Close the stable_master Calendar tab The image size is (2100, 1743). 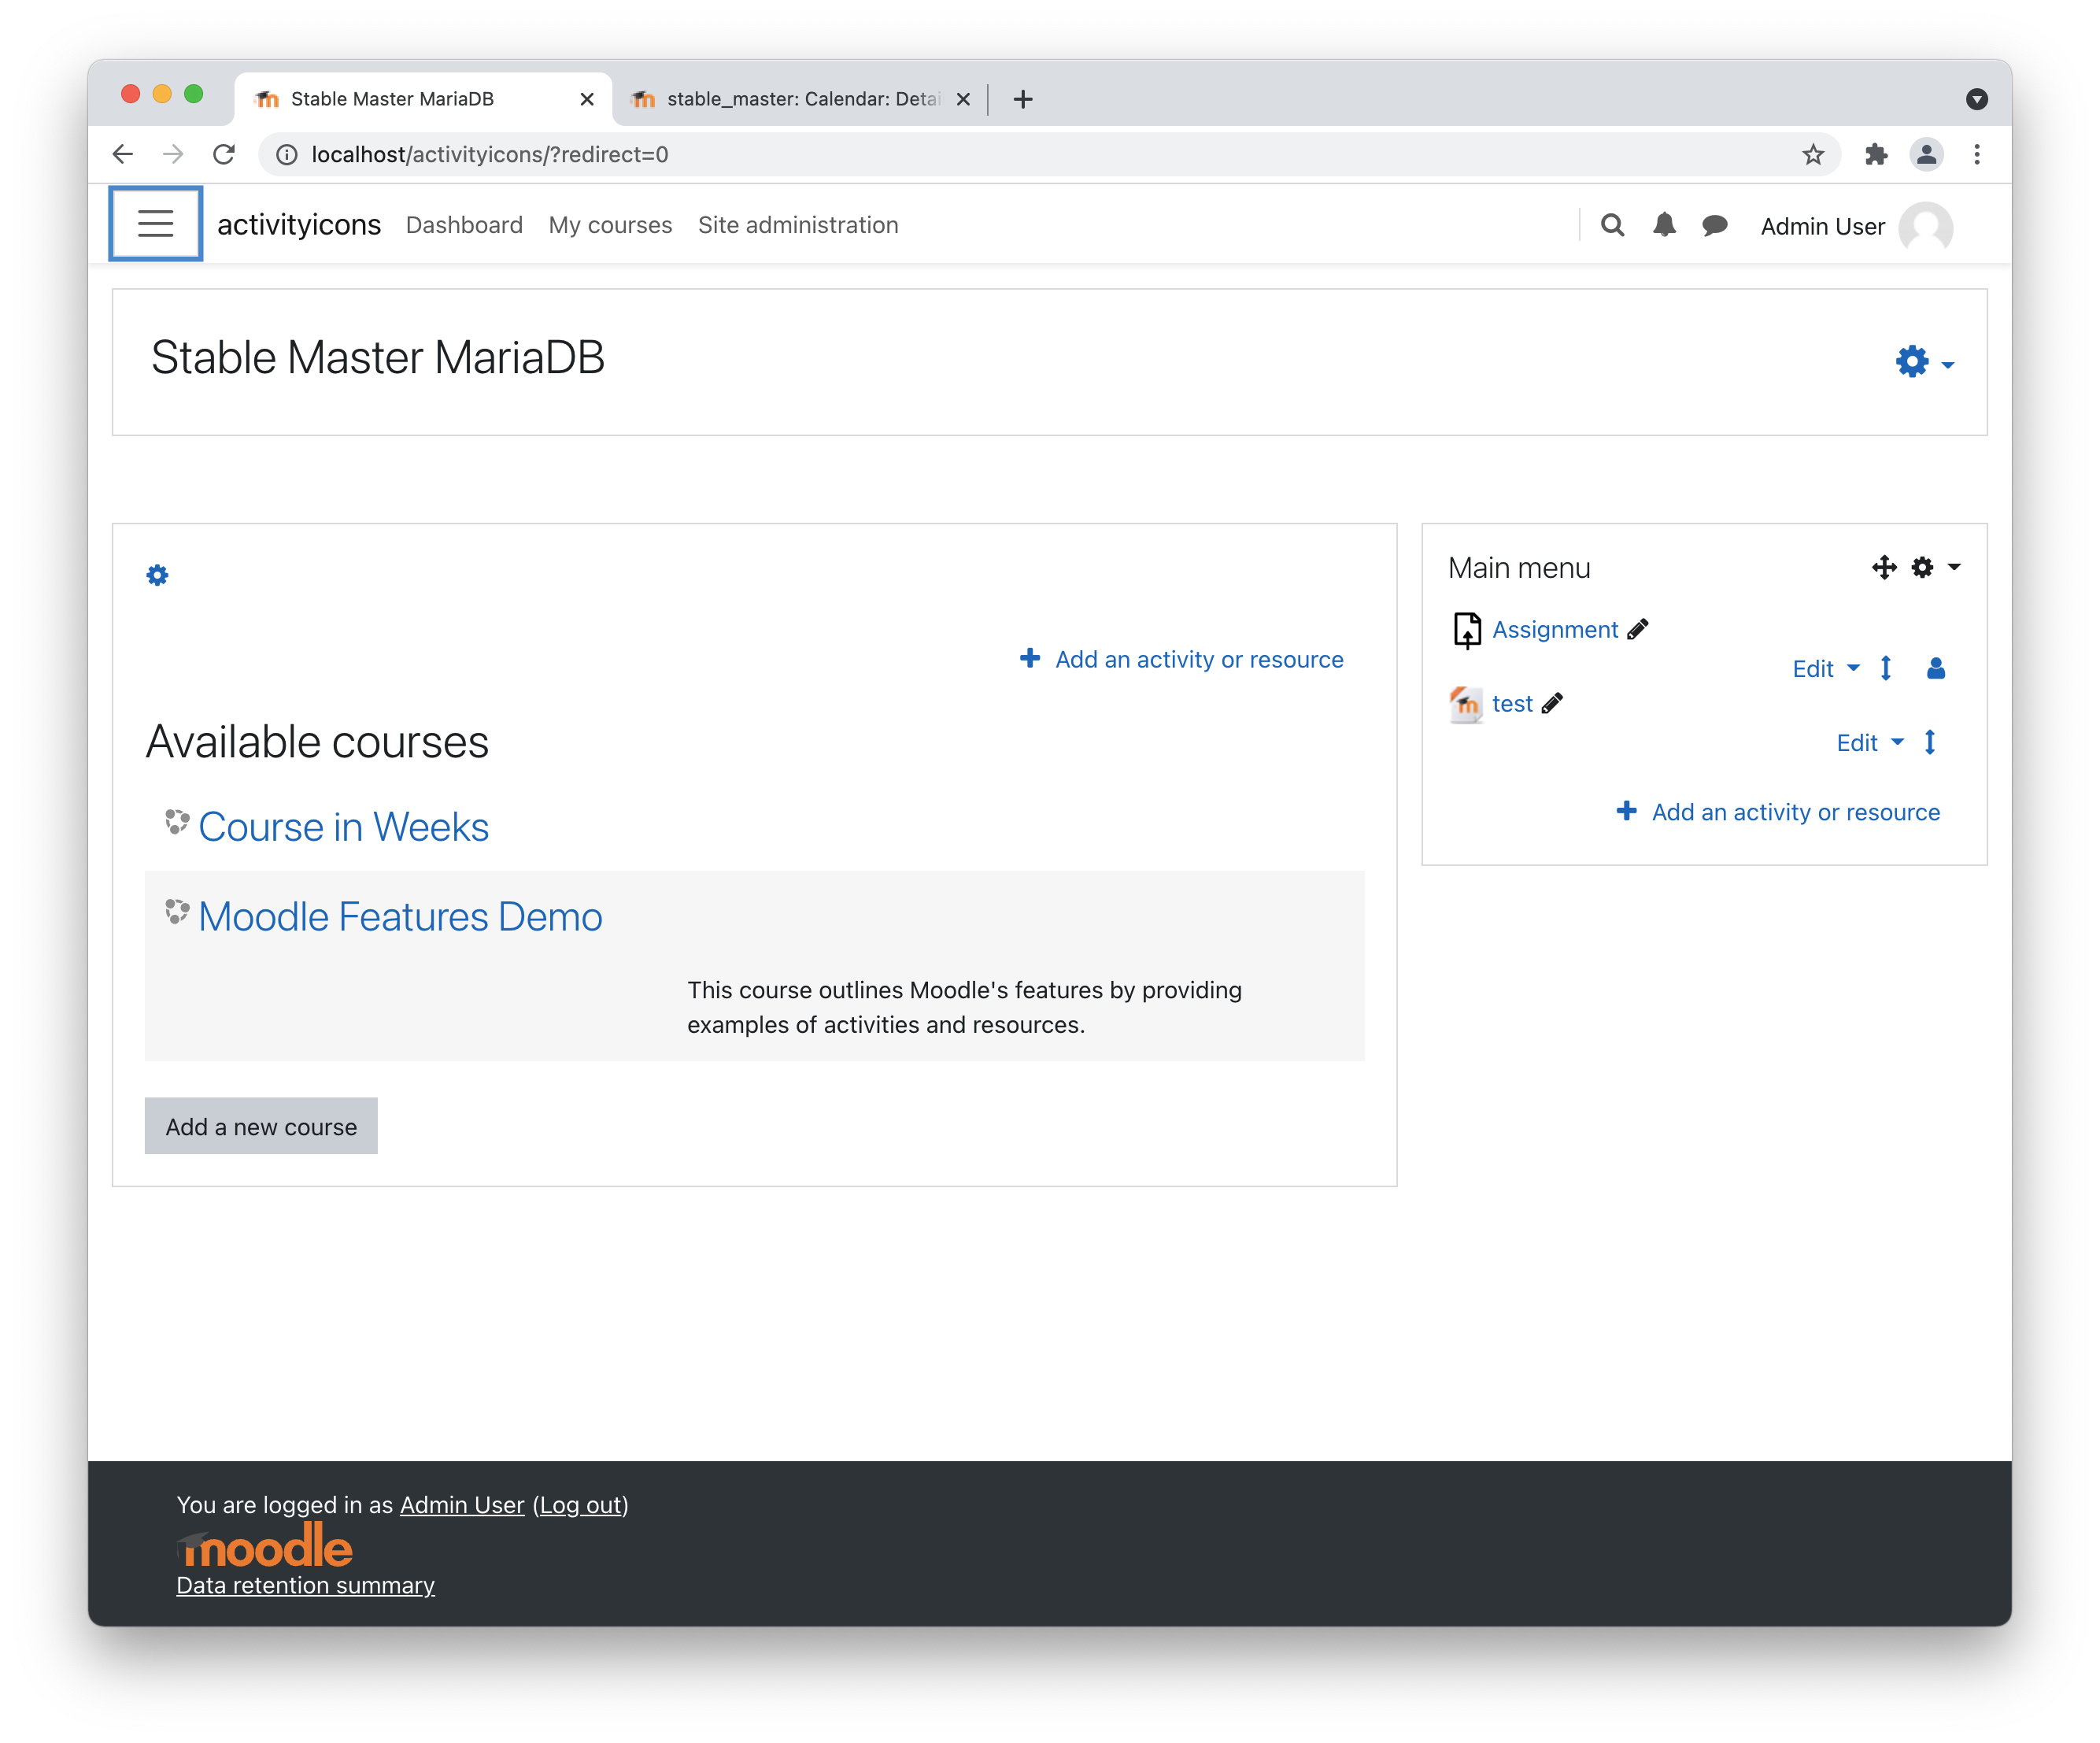(963, 99)
